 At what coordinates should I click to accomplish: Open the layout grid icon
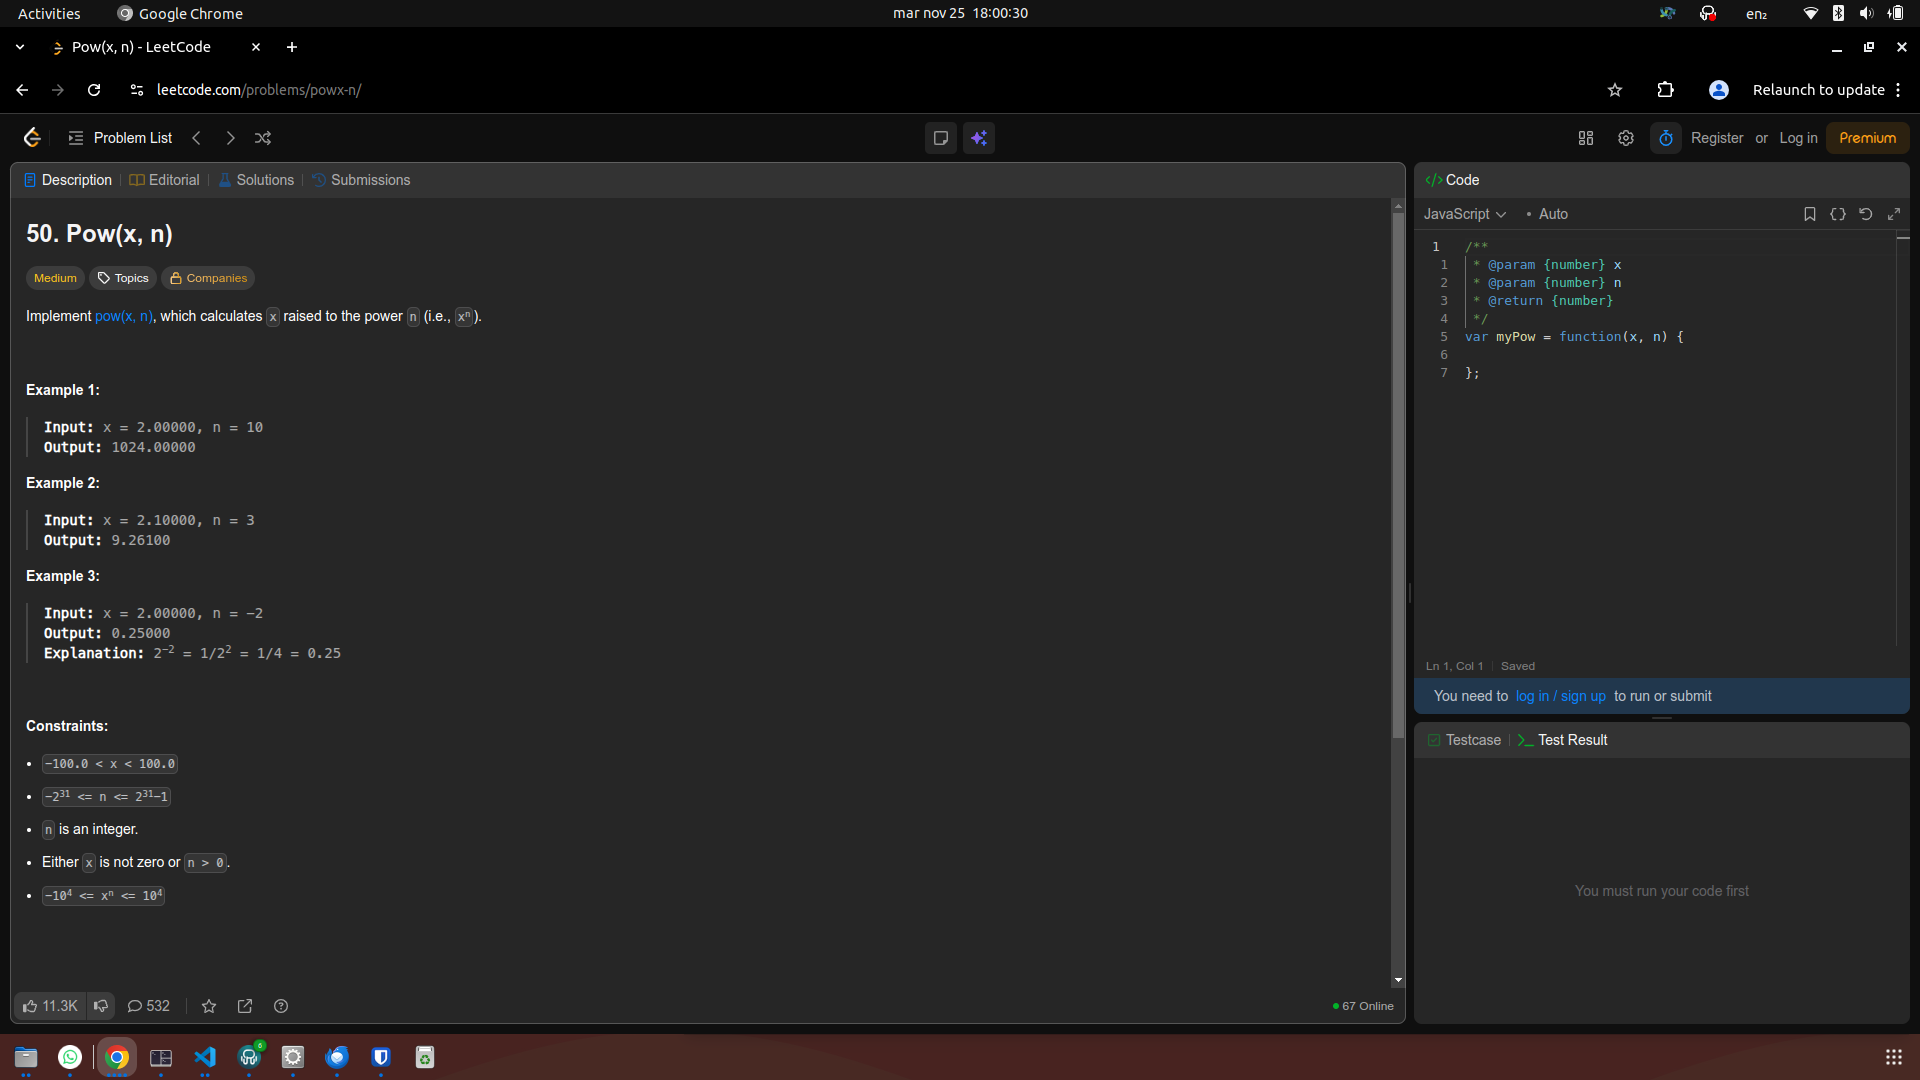(x=1586, y=138)
